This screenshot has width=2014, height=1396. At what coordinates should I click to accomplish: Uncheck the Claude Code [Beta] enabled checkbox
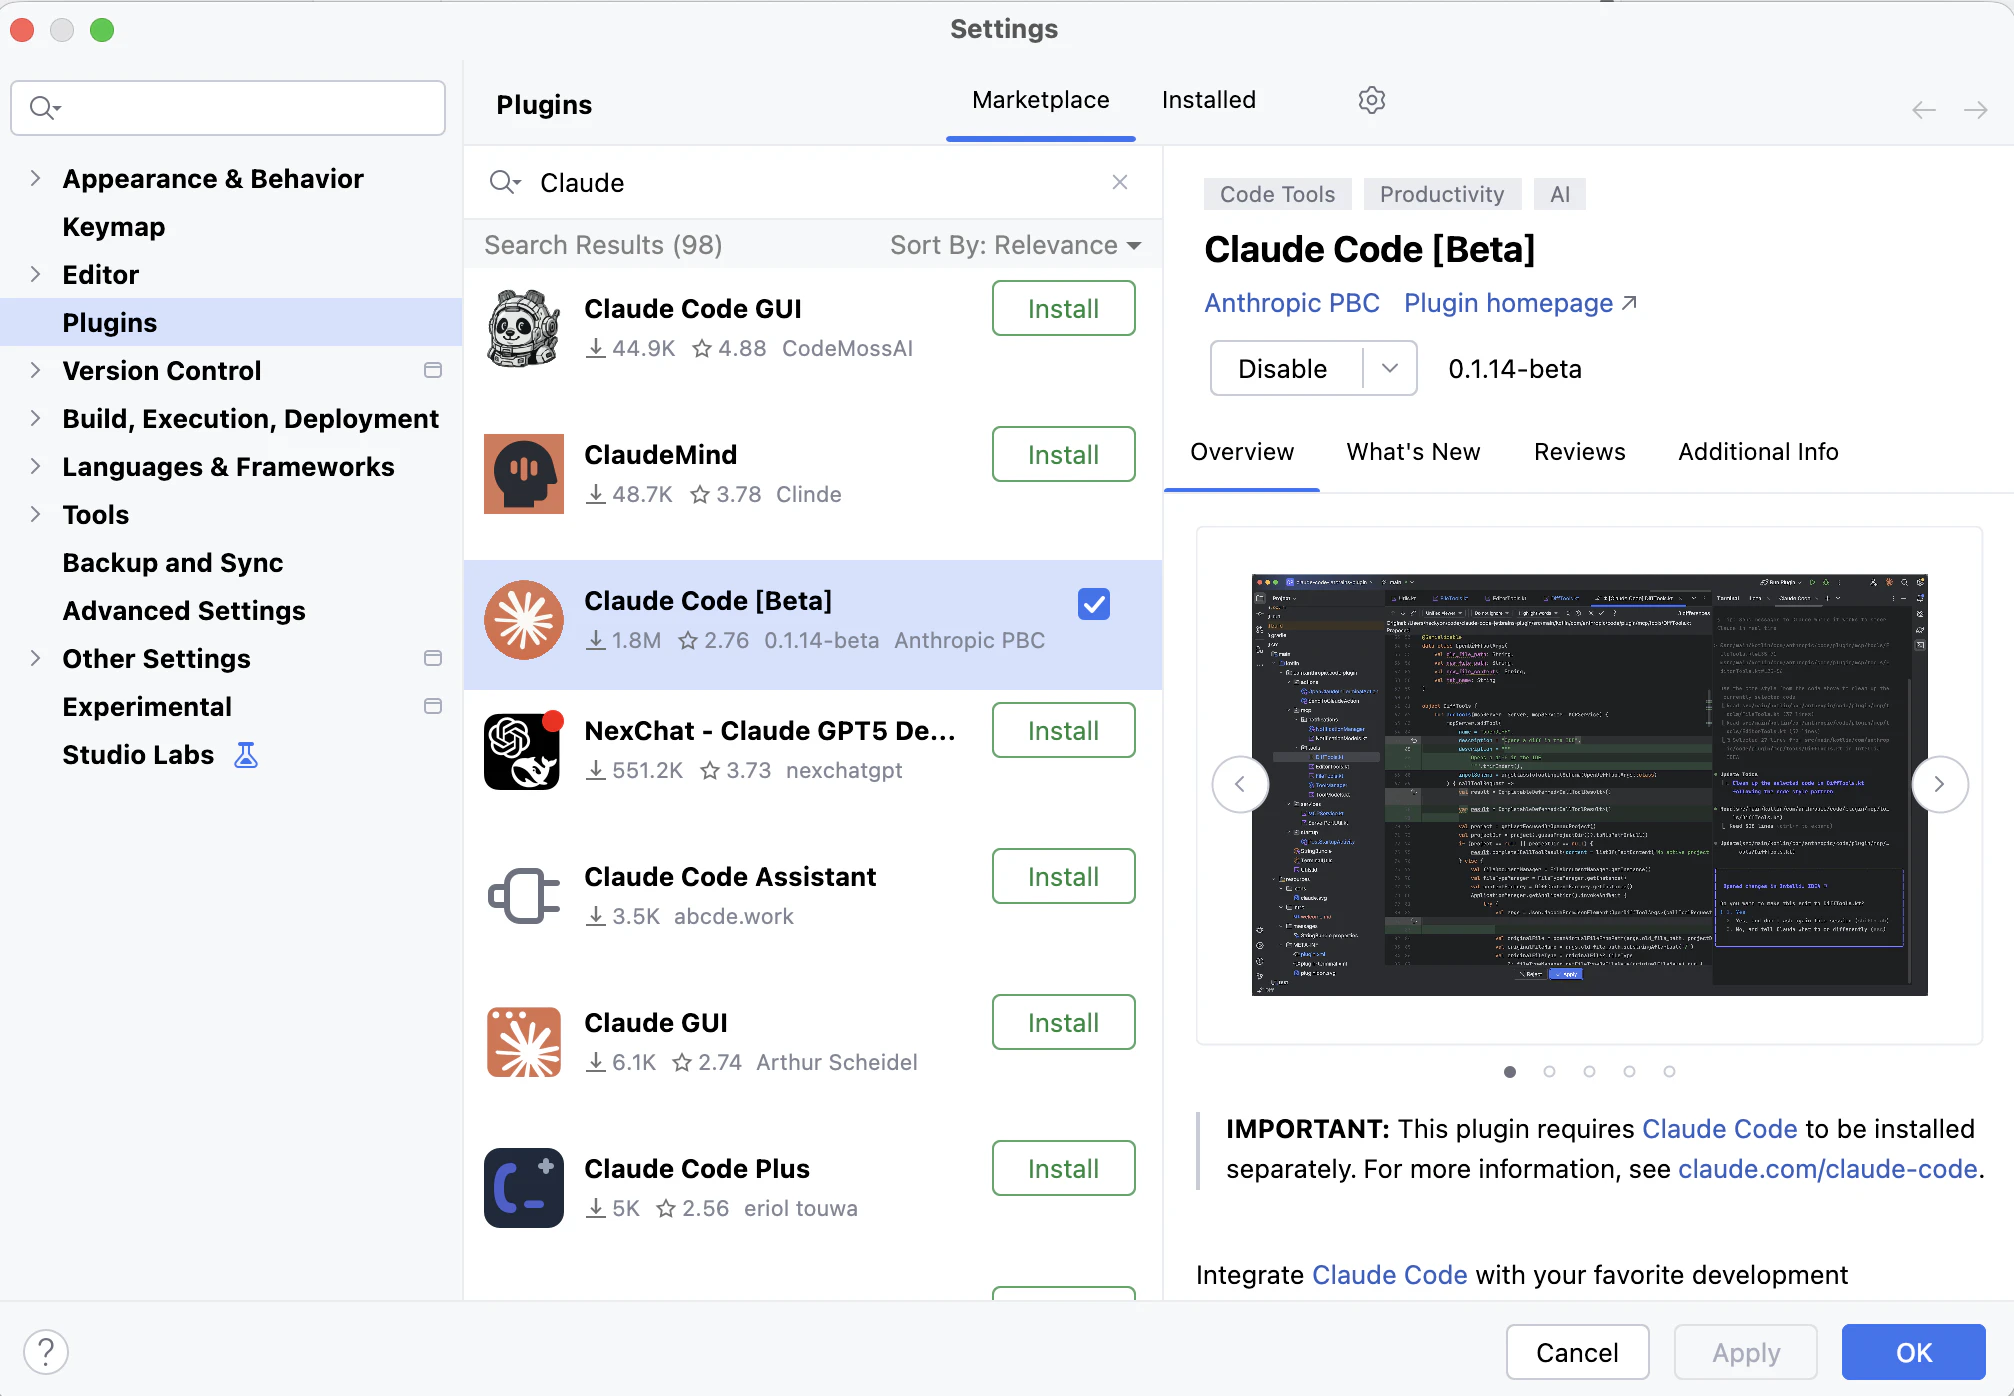(x=1094, y=604)
